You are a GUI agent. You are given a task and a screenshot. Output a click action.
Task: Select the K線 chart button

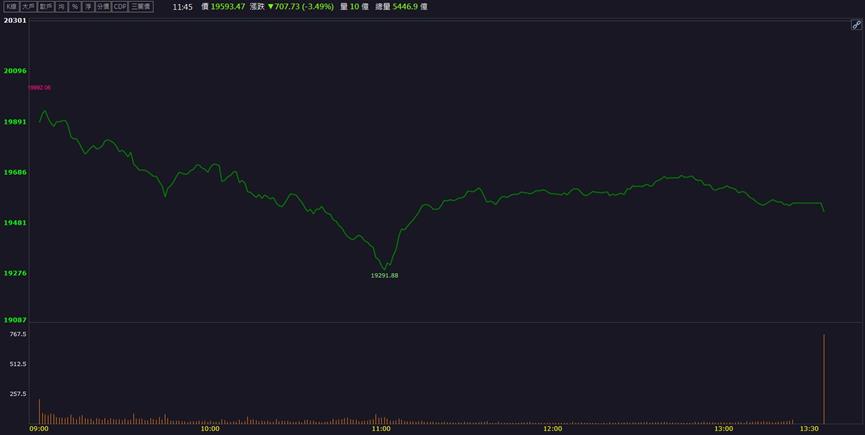pyautogui.click(x=12, y=7)
